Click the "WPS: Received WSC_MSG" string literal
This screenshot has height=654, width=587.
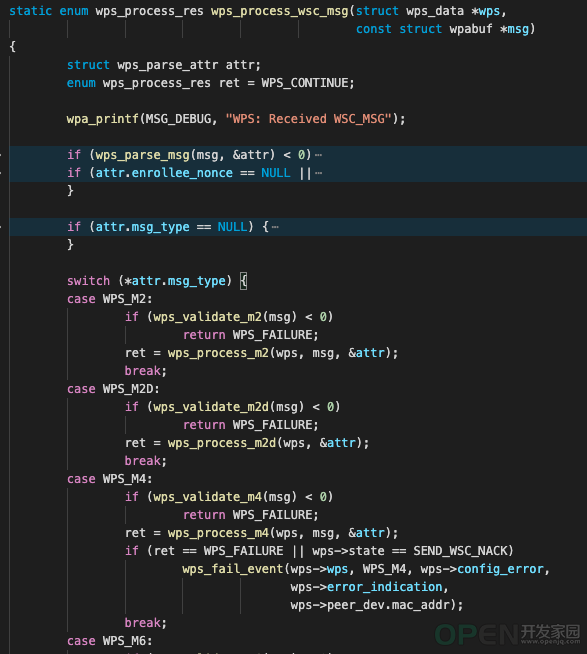(309, 119)
